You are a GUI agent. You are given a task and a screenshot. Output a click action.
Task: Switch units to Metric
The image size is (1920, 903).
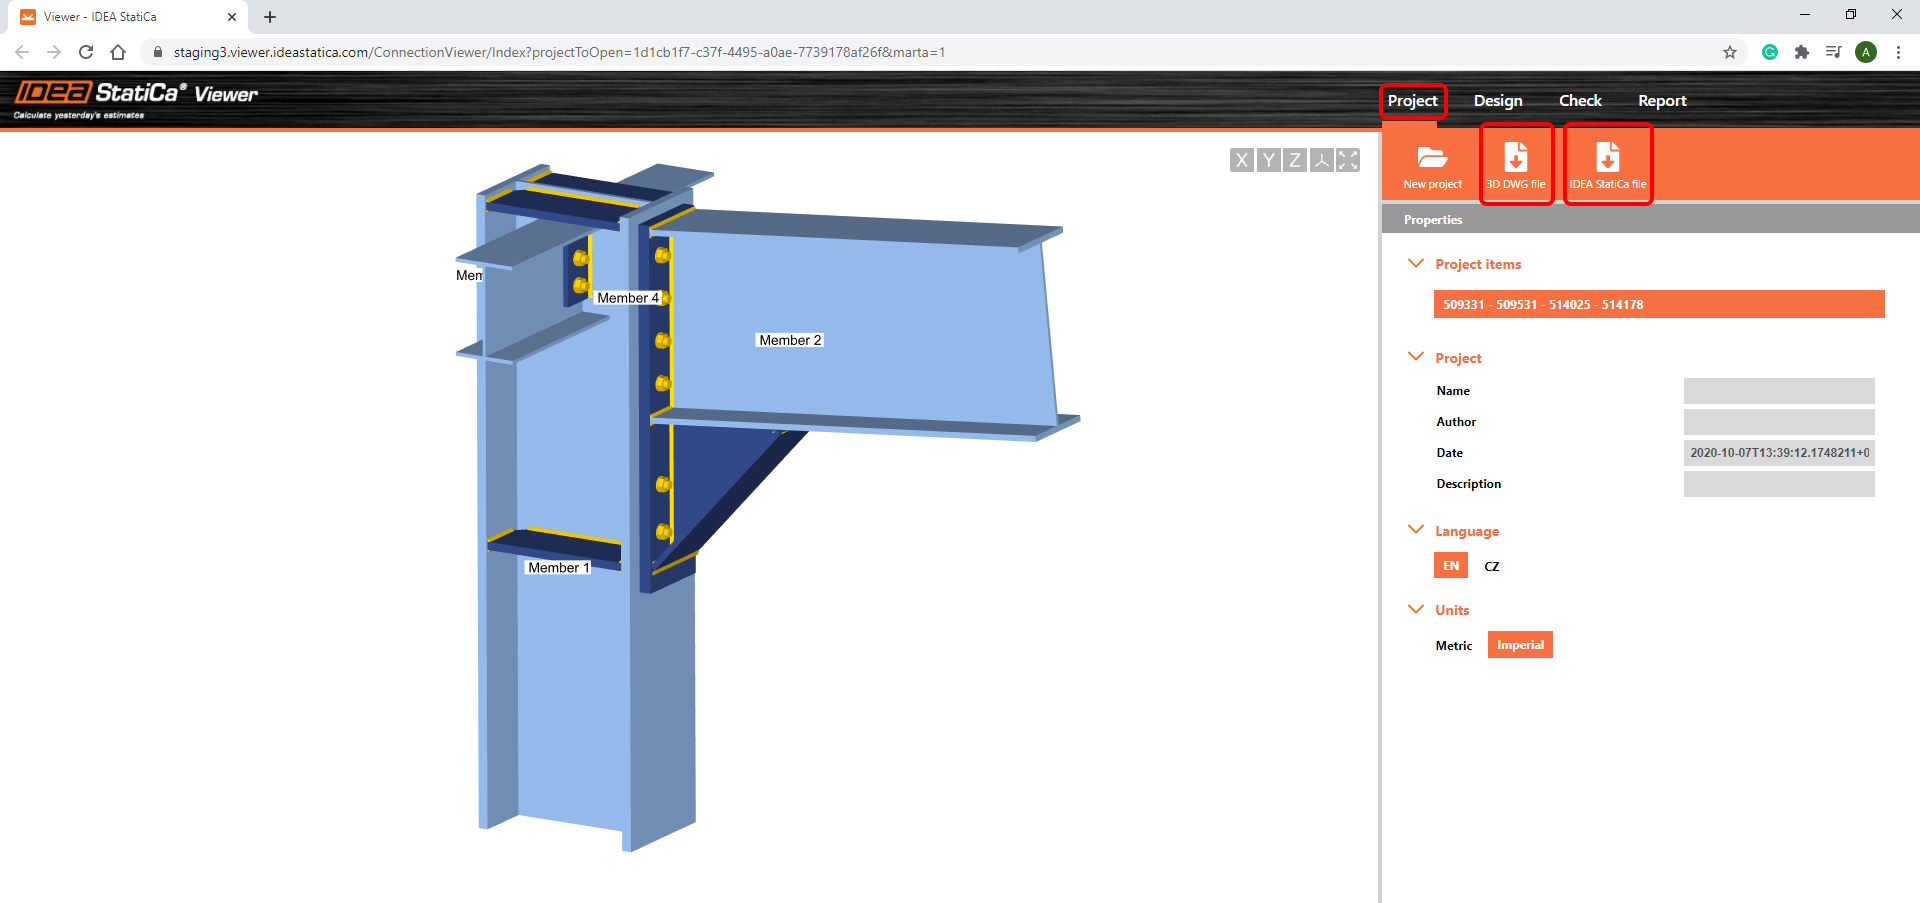1453,646
